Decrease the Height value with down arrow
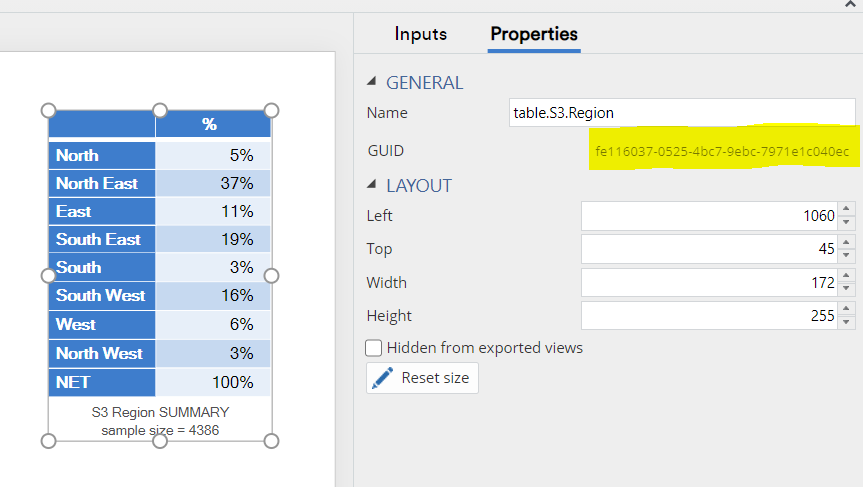The image size is (863, 487). click(847, 322)
